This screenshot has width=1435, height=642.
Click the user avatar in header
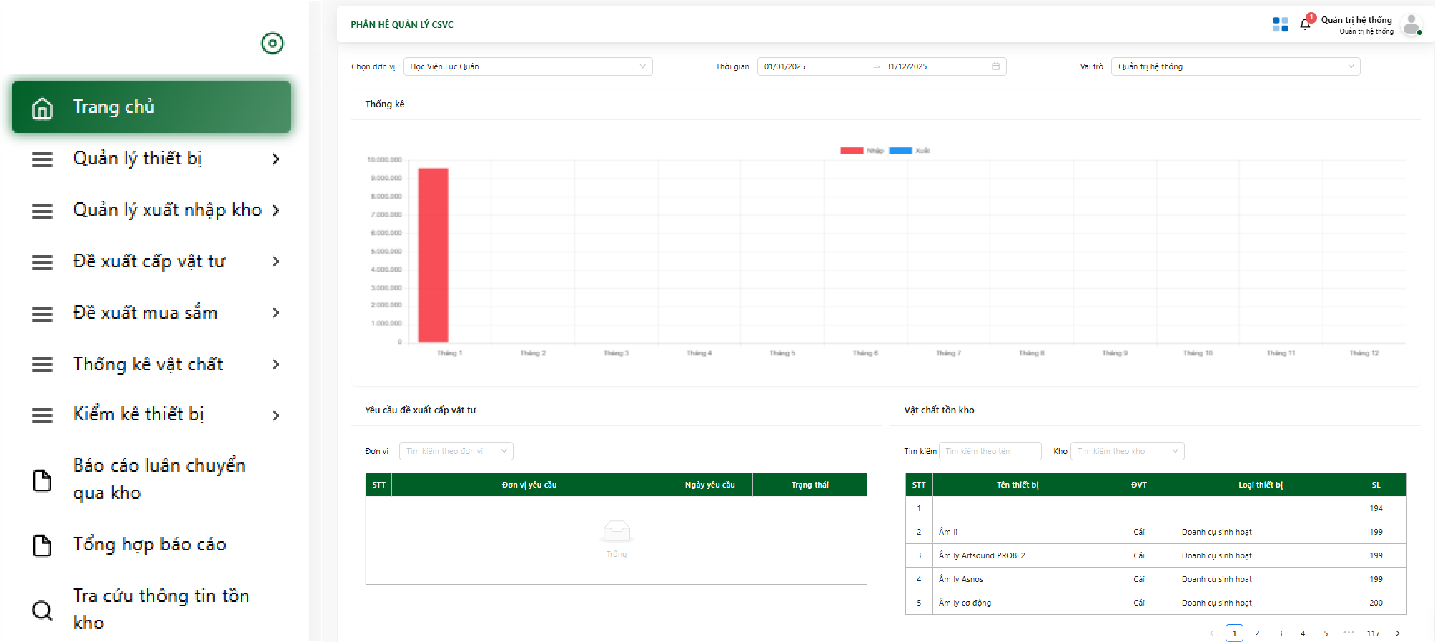tap(1411, 24)
